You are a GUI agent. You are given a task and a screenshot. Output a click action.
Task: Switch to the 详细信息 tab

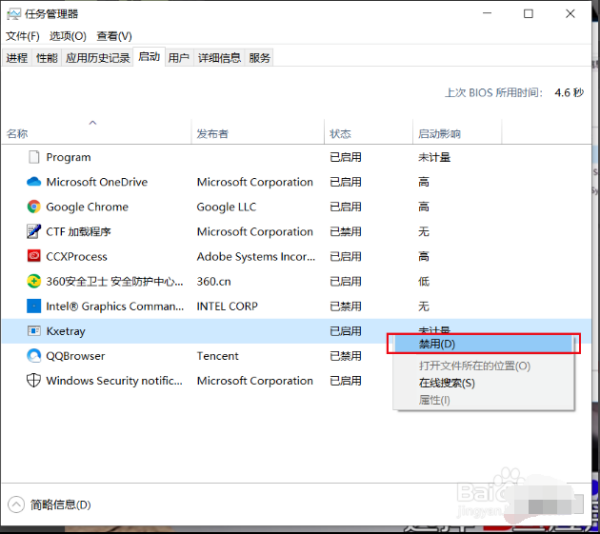tap(219, 58)
